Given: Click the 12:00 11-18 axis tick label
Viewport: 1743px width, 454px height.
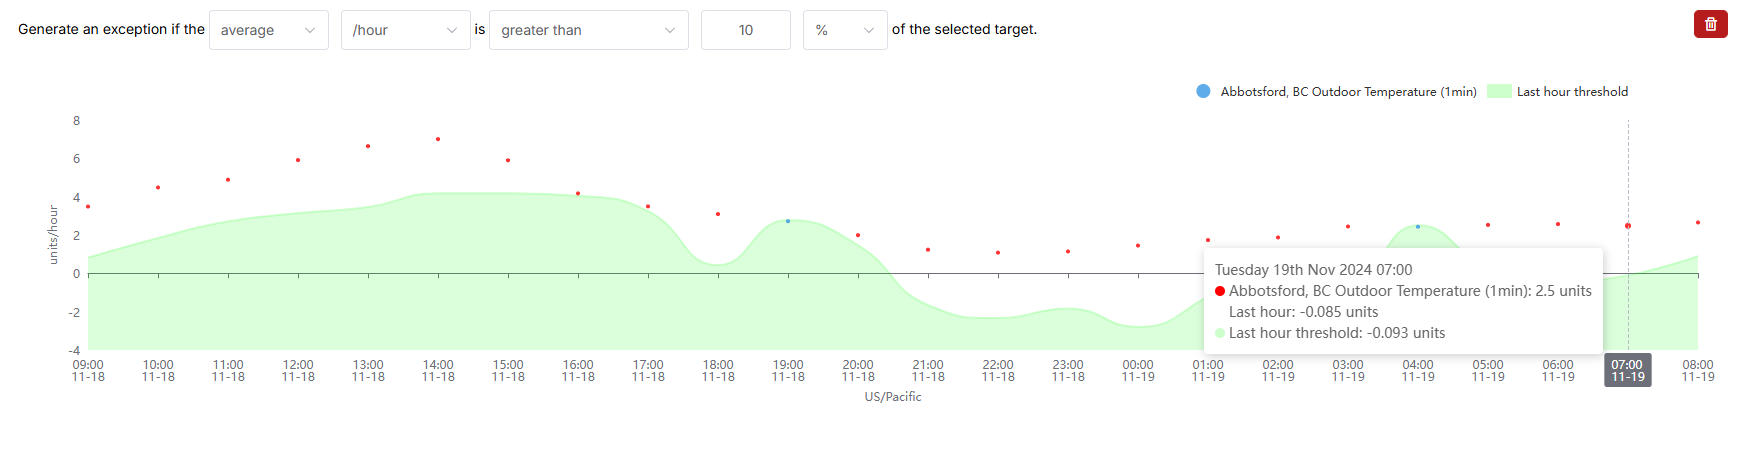Looking at the screenshot, I should (x=298, y=370).
